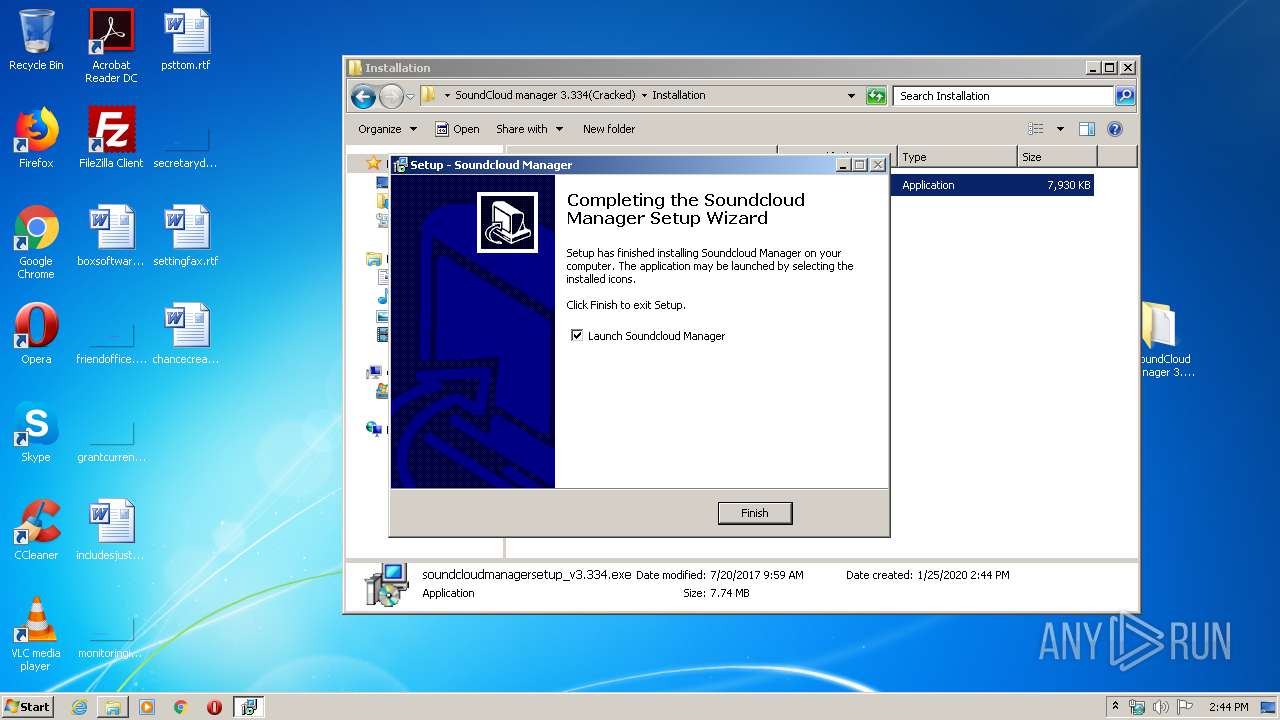The width and height of the screenshot is (1280, 720).
Task: Select the settingfax.rtf desktop file
Action: [x=186, y=236]
